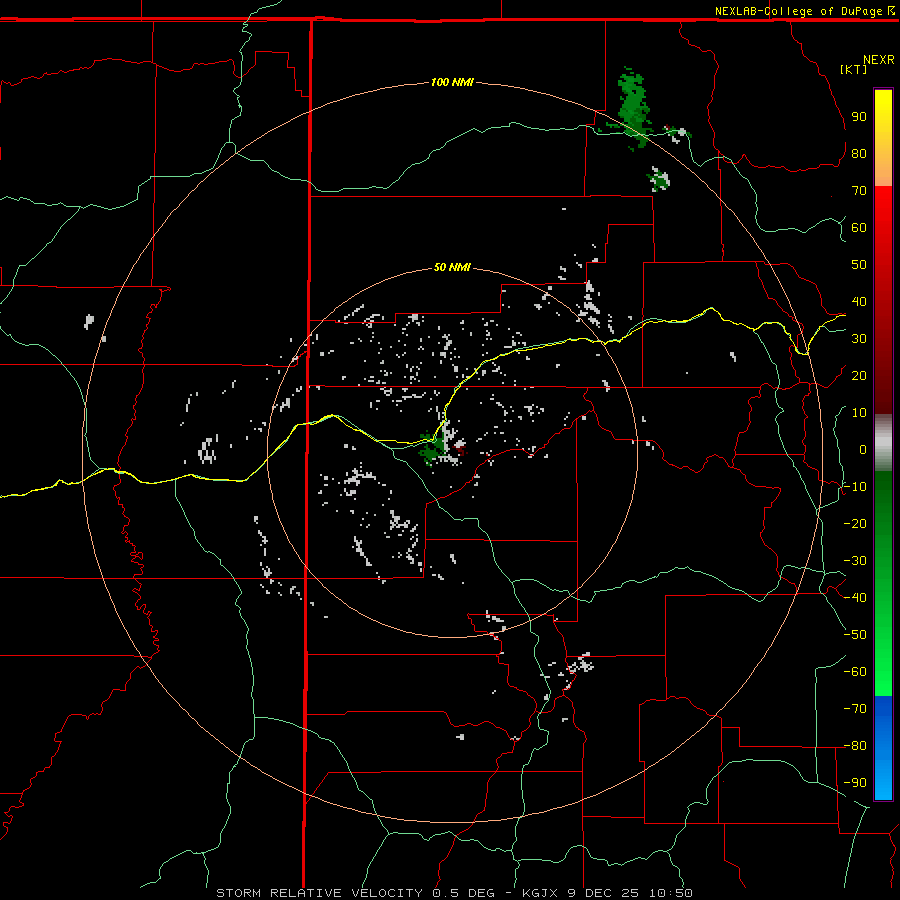900x900 pixels.
Task: Pick the 70 knot scale label
Action: click(x=859, y=191)
